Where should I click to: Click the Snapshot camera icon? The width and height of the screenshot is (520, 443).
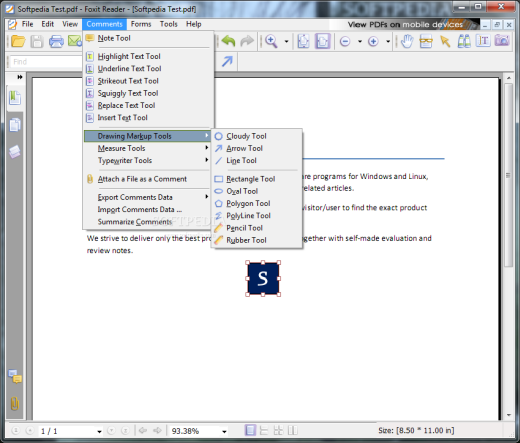502,41
